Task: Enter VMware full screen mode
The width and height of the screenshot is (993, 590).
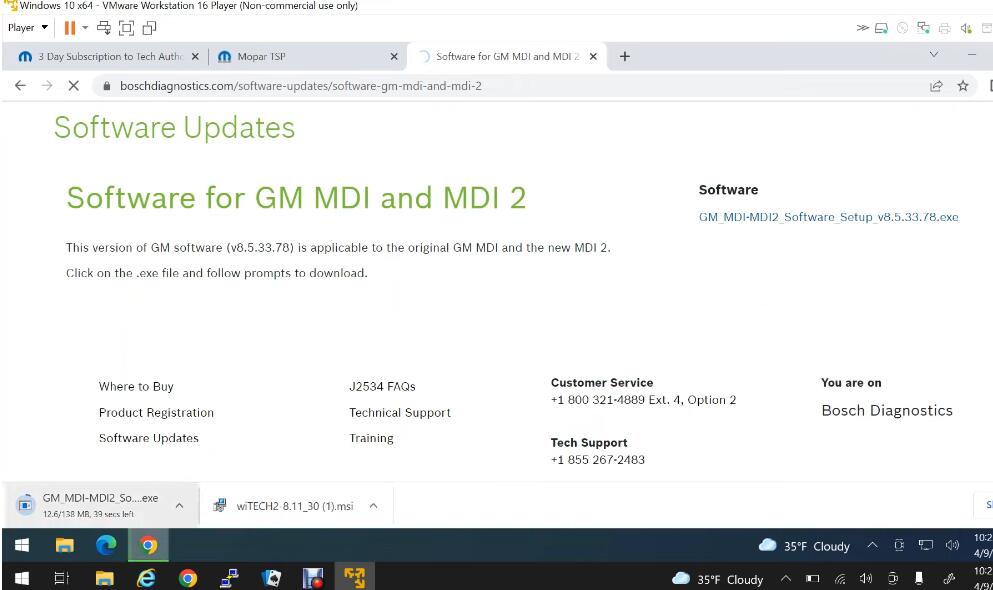Action: pyautogui.click(x=127, y=28)
